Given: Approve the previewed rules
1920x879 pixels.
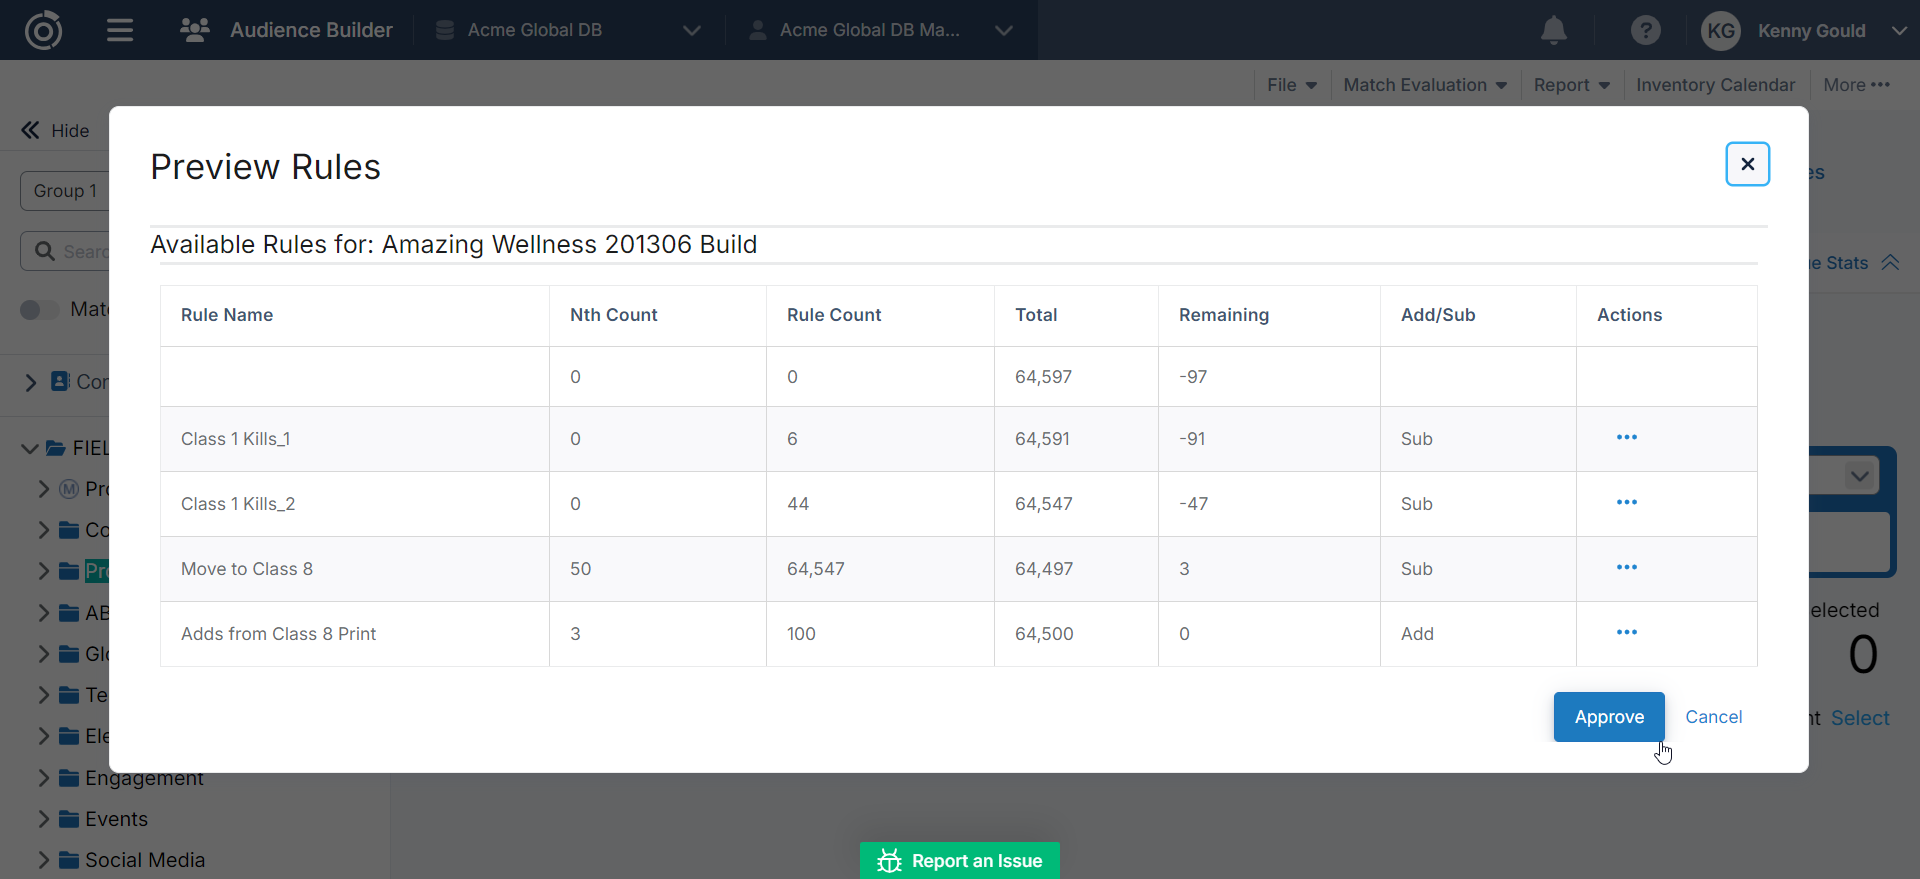Looking at the screenshot, I should point(1608,717).
